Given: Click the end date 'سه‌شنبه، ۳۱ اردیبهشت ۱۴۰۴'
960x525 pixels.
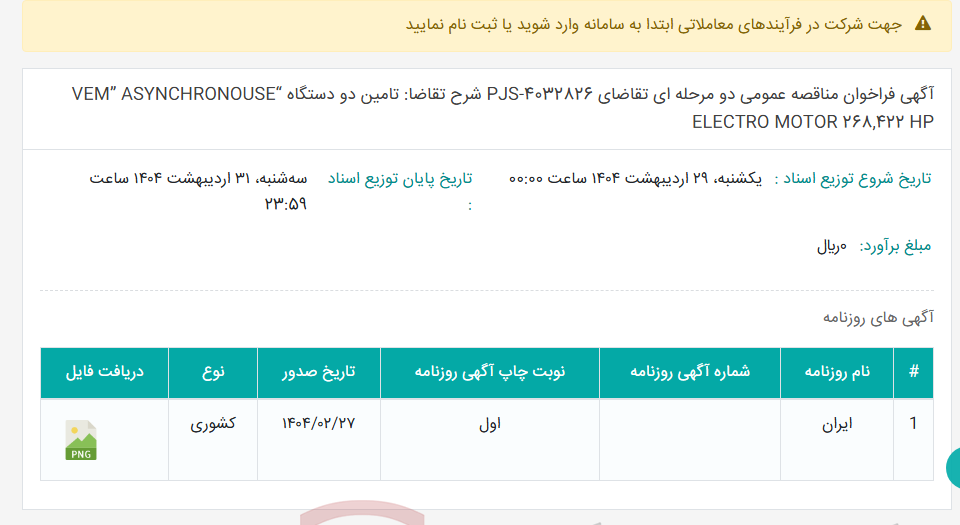Looking at the screenshot, I should [220, 179].
